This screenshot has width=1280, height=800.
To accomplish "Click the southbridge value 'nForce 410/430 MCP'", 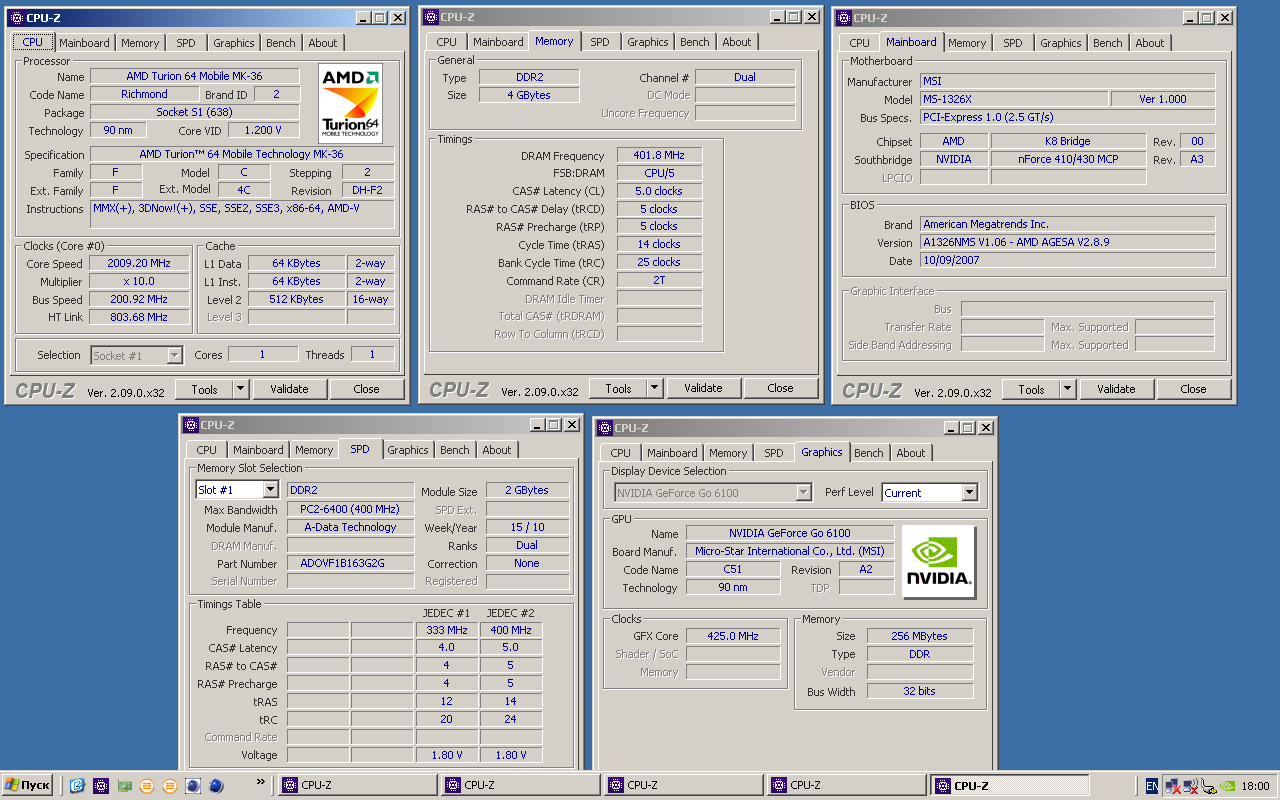I will (1068, 159).
